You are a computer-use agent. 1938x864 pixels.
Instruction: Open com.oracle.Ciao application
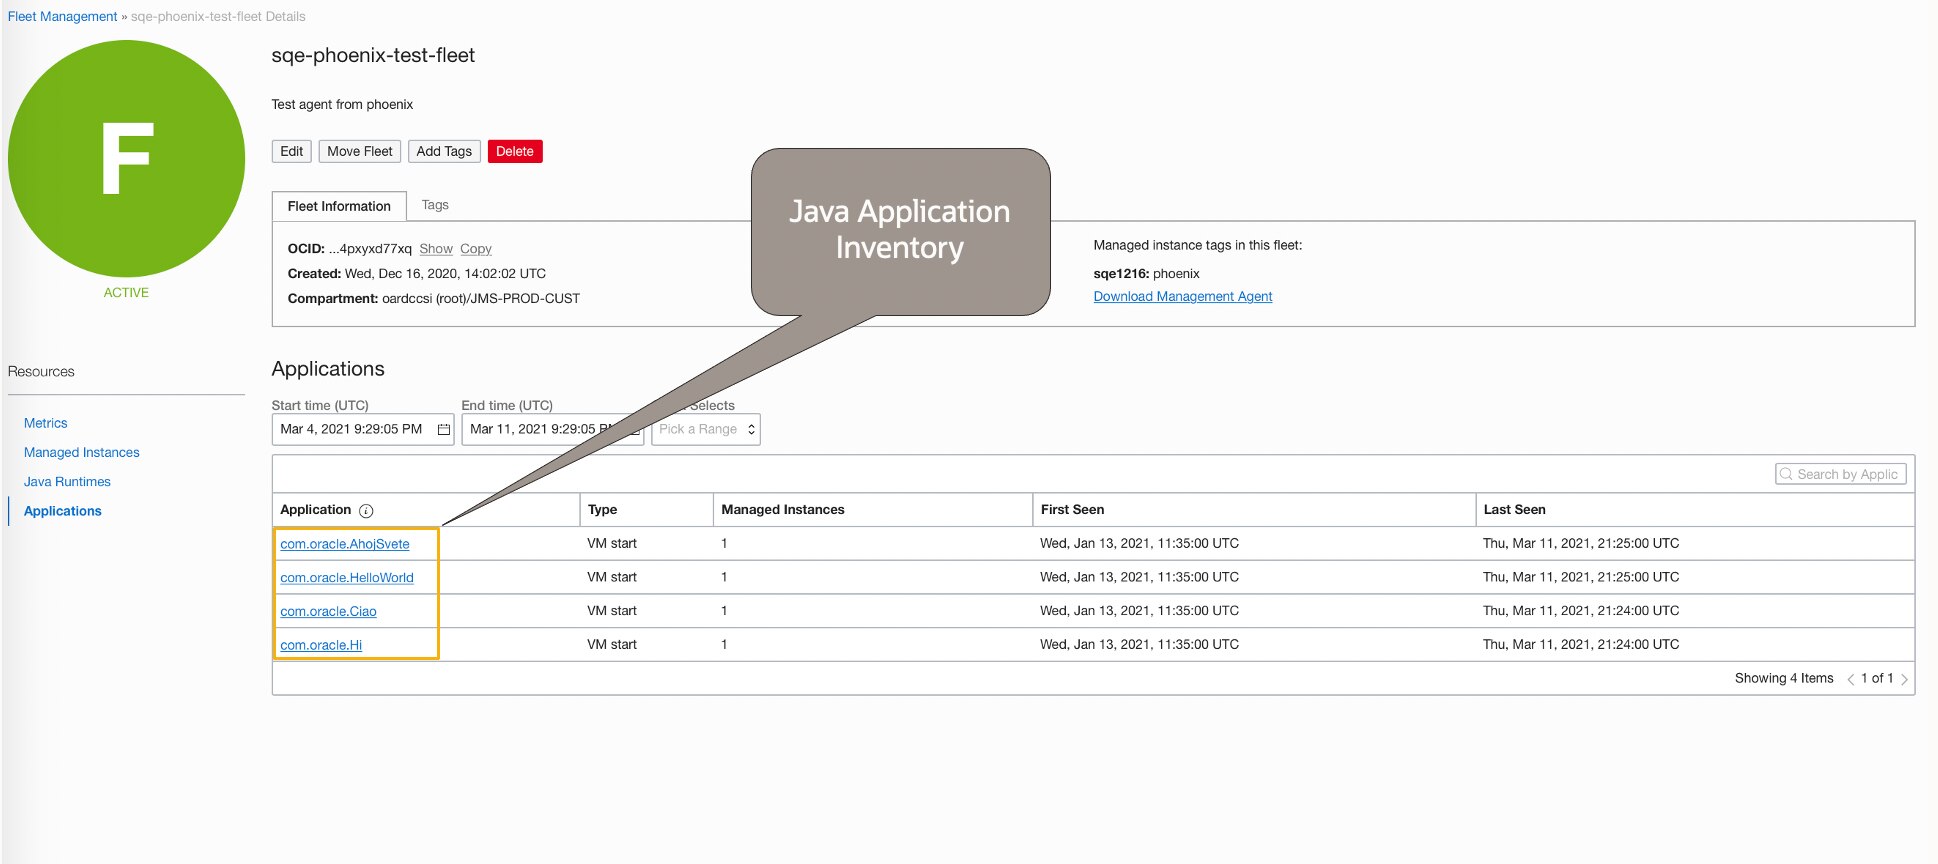pos(328,612)
